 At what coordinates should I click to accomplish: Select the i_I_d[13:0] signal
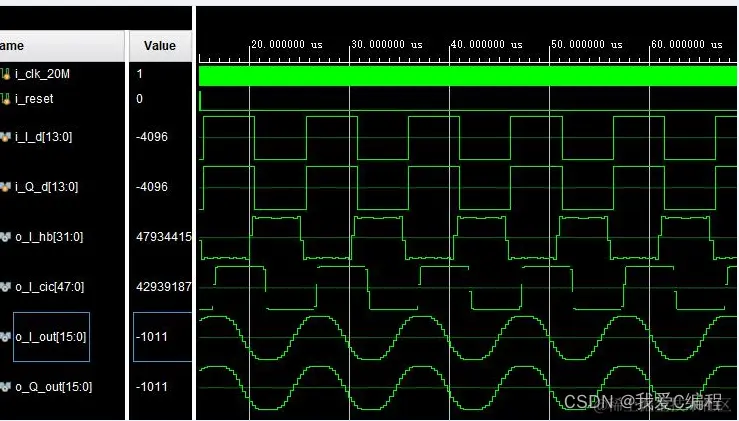click(43, 137)
